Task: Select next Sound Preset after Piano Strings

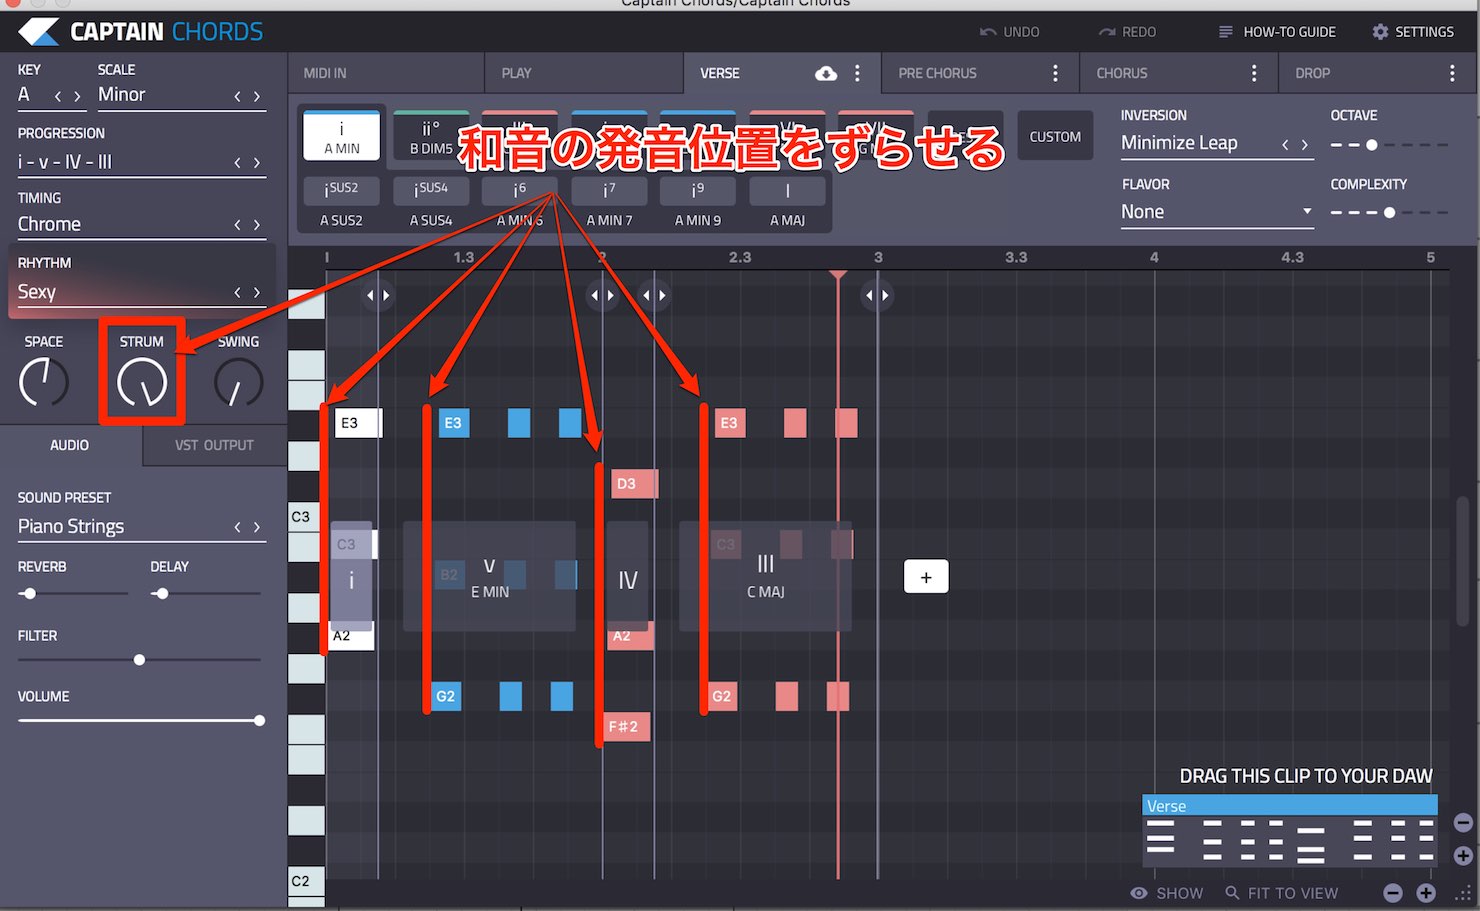Action: pyautogui.click(x=257, y=527)
